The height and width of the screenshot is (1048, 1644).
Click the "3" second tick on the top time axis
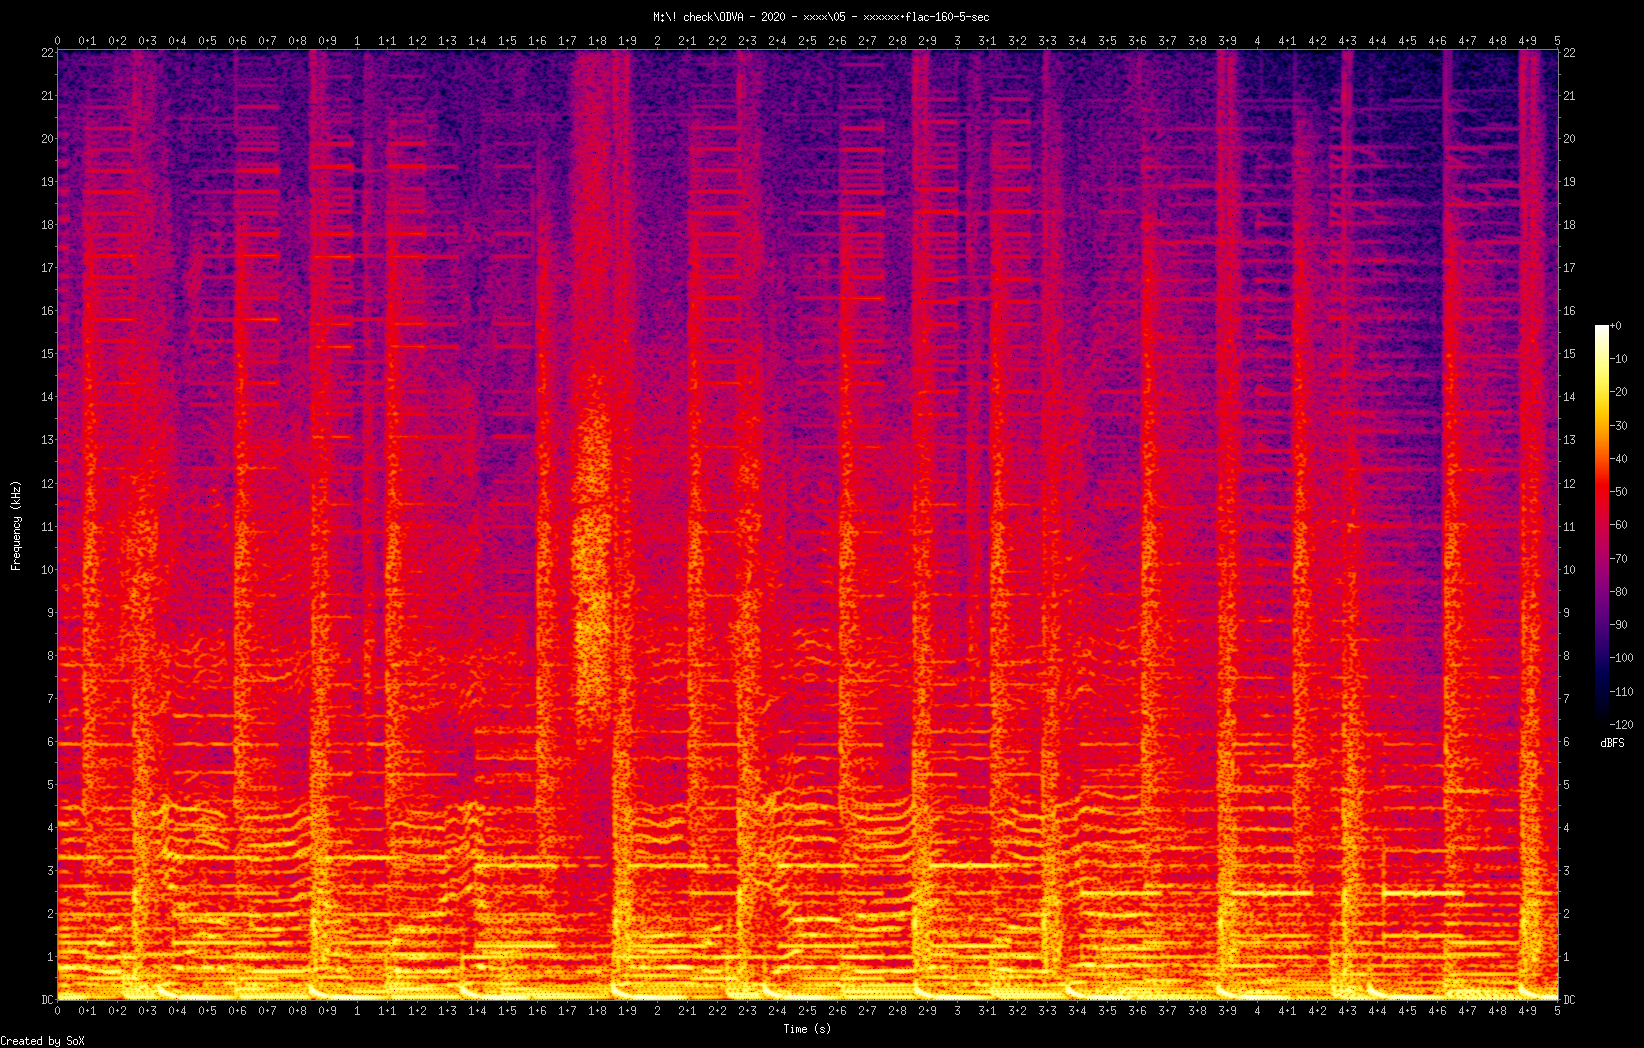click(957, 41)
